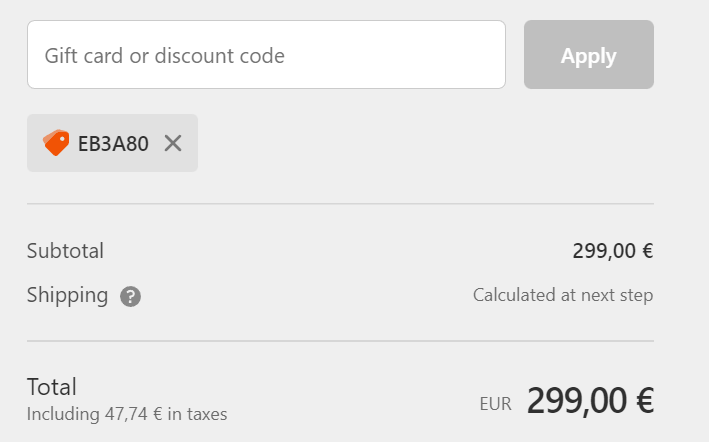The width and height of the screenshot is (709, 442).
Task: Click the Subtotal label
Action: (x=65, y=251)
